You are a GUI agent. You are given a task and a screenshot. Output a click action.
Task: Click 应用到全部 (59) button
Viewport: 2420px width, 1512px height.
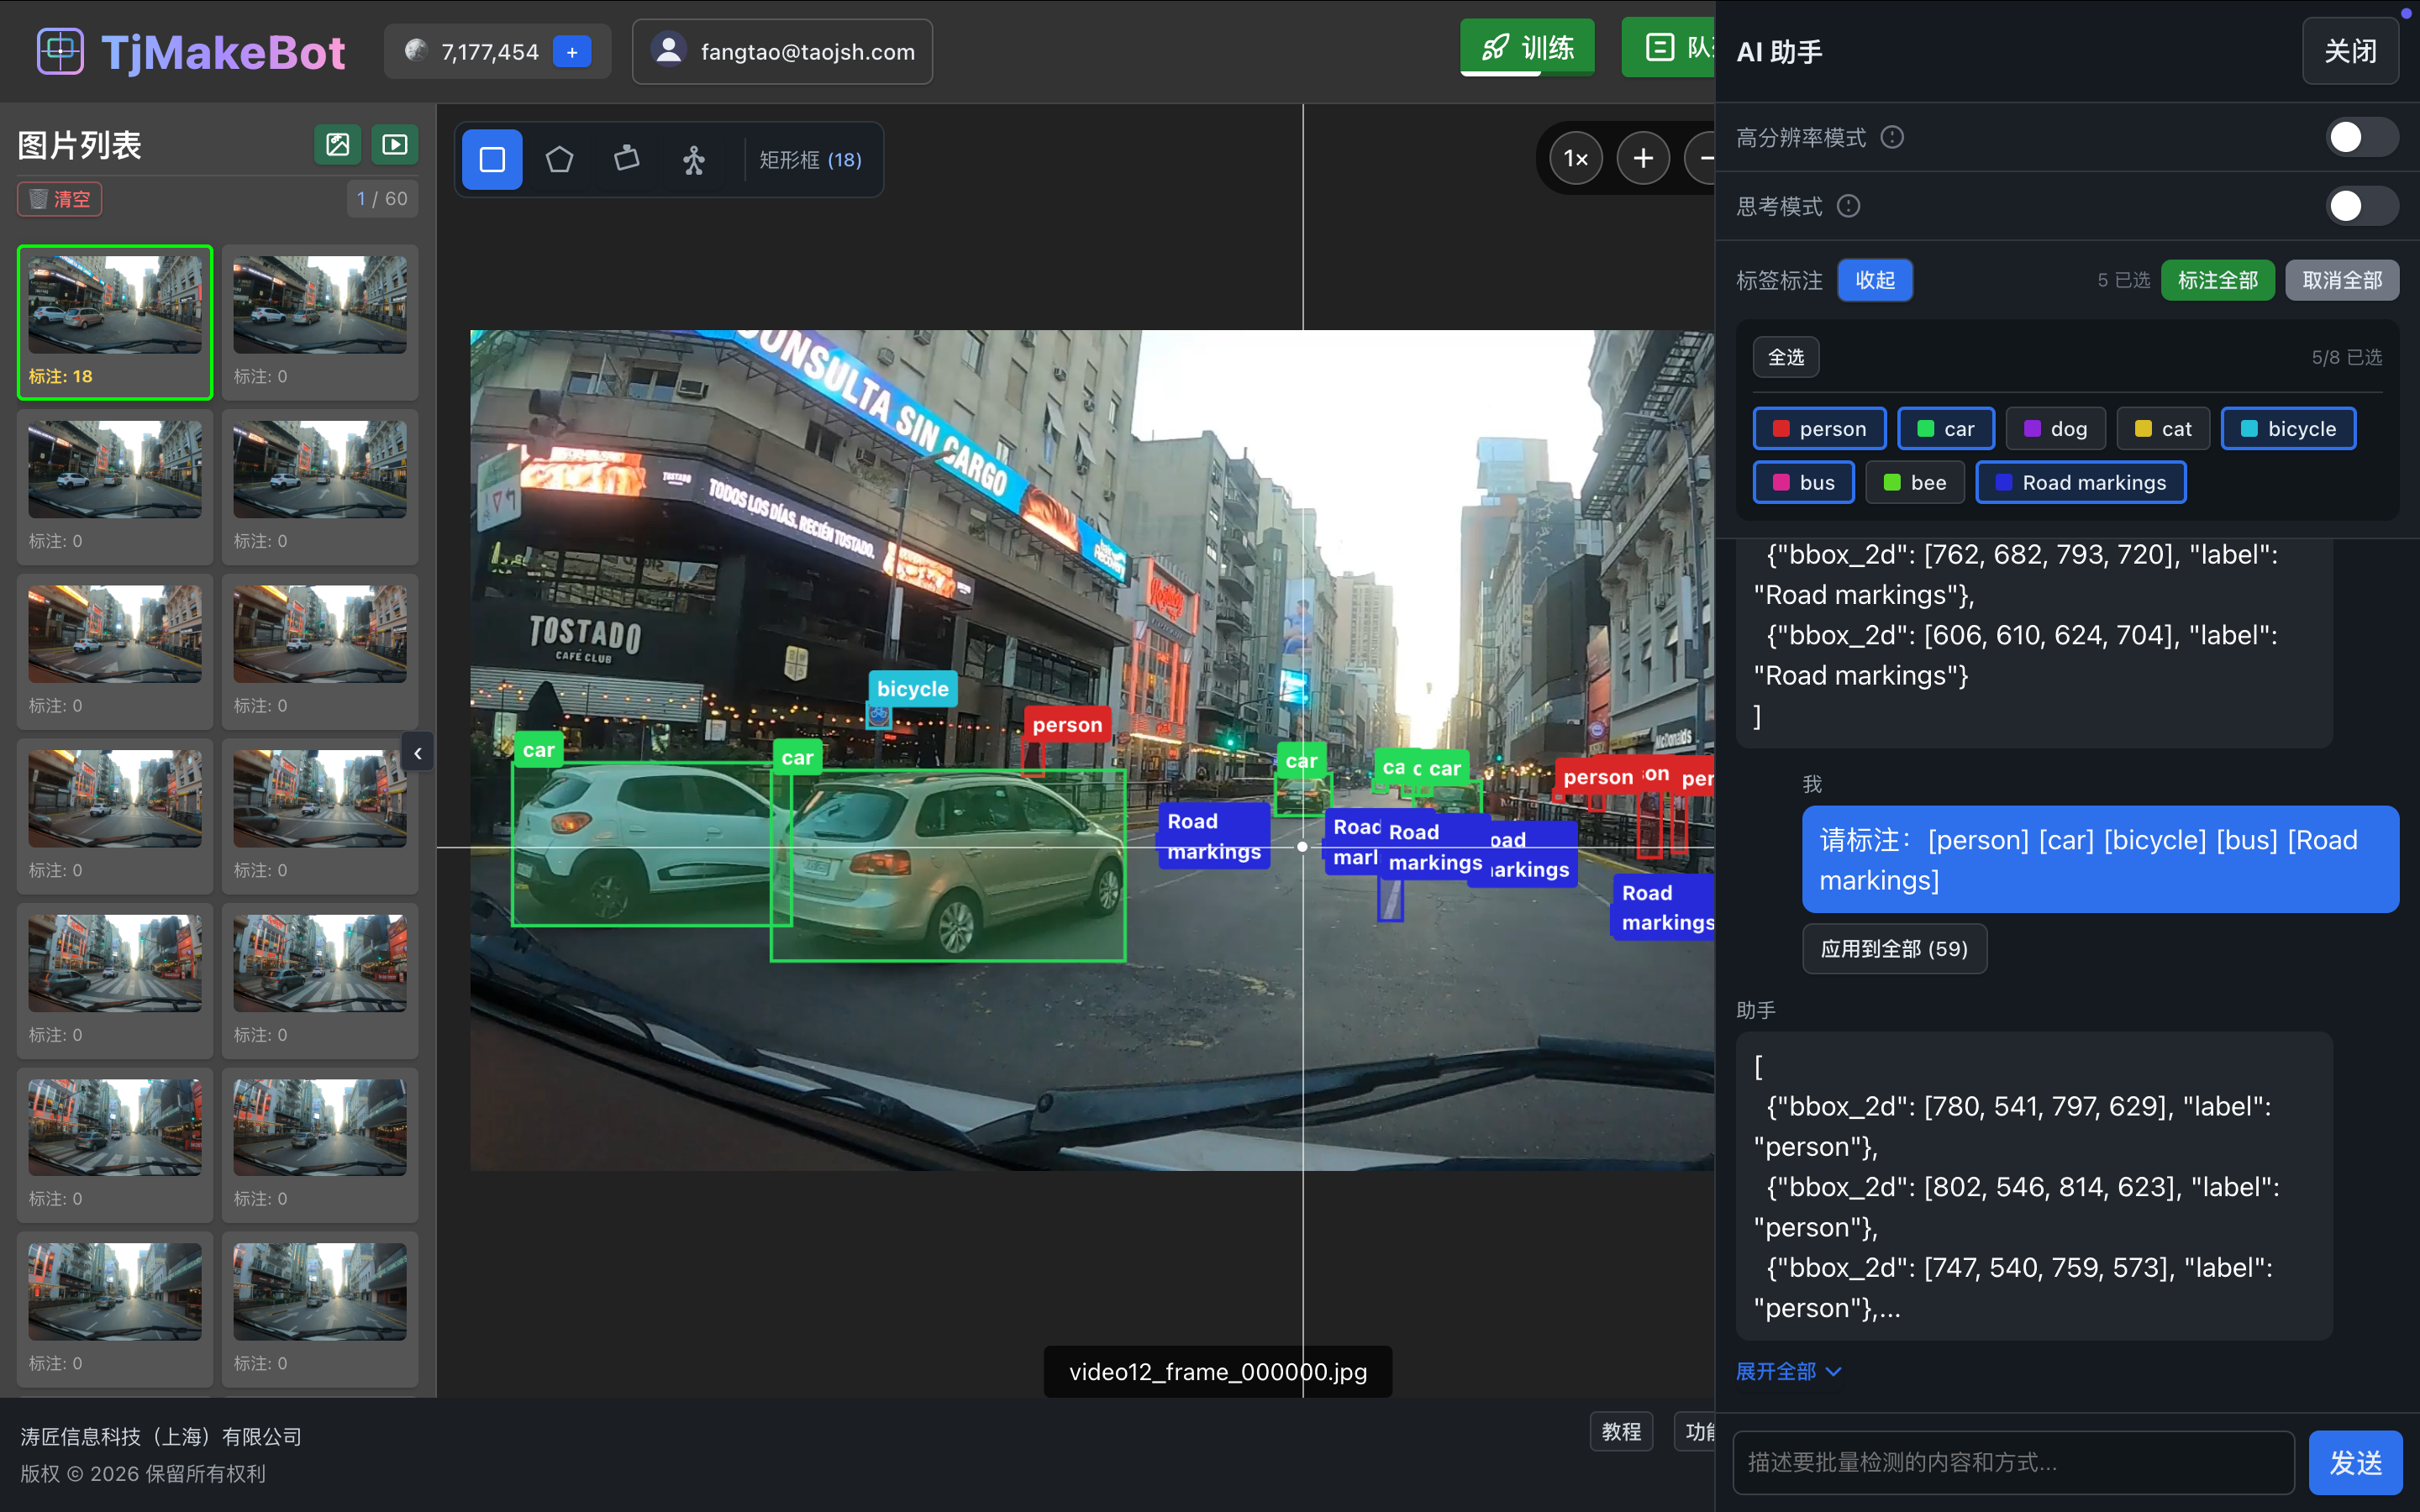tap(1894, 949)
